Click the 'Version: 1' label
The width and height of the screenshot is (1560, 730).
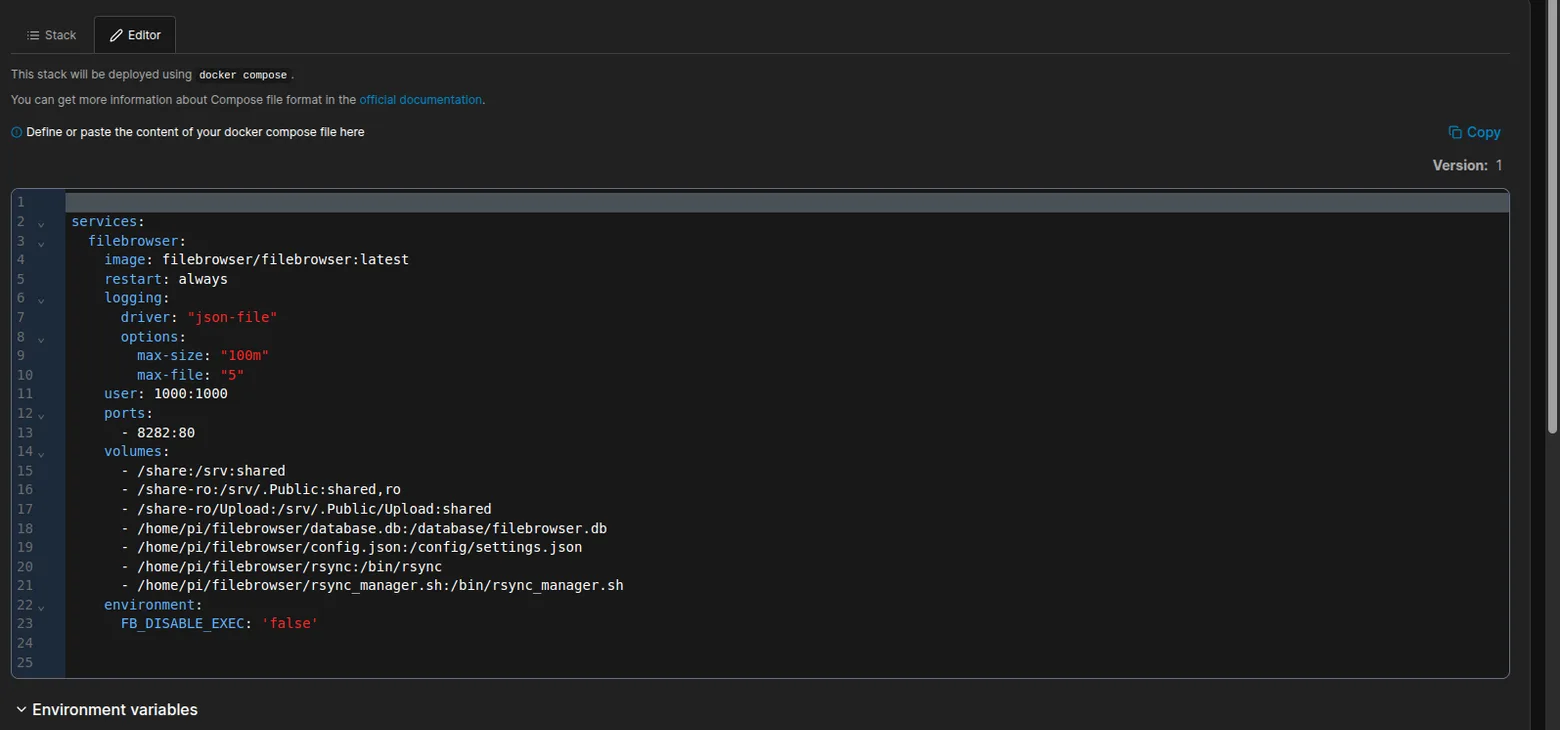coord(1467,165)
